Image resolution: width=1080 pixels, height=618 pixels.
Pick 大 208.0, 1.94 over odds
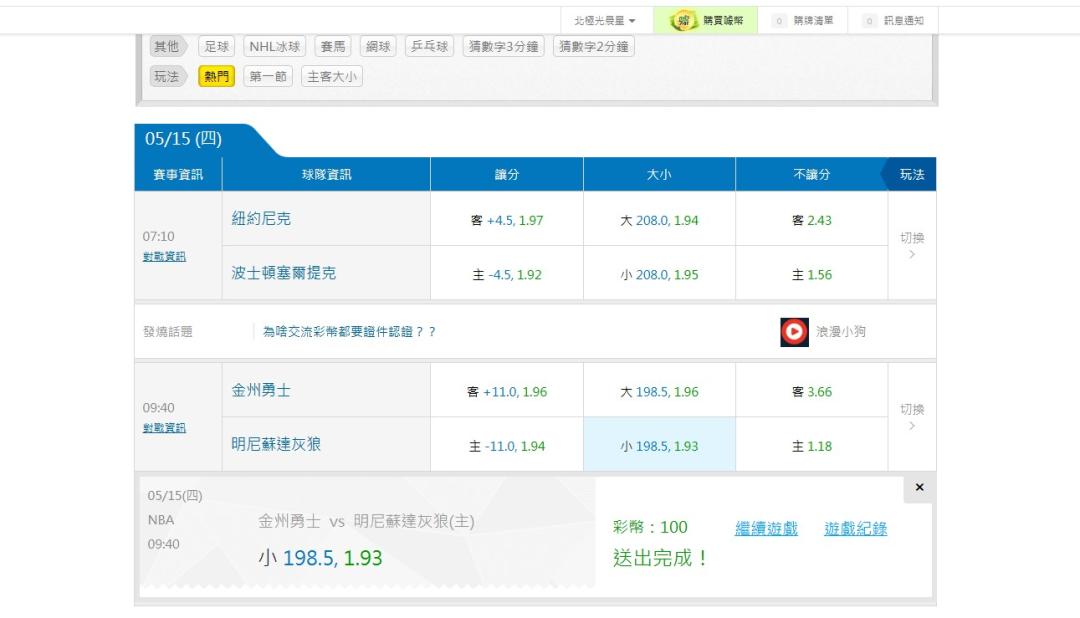[x=659, y=220]
